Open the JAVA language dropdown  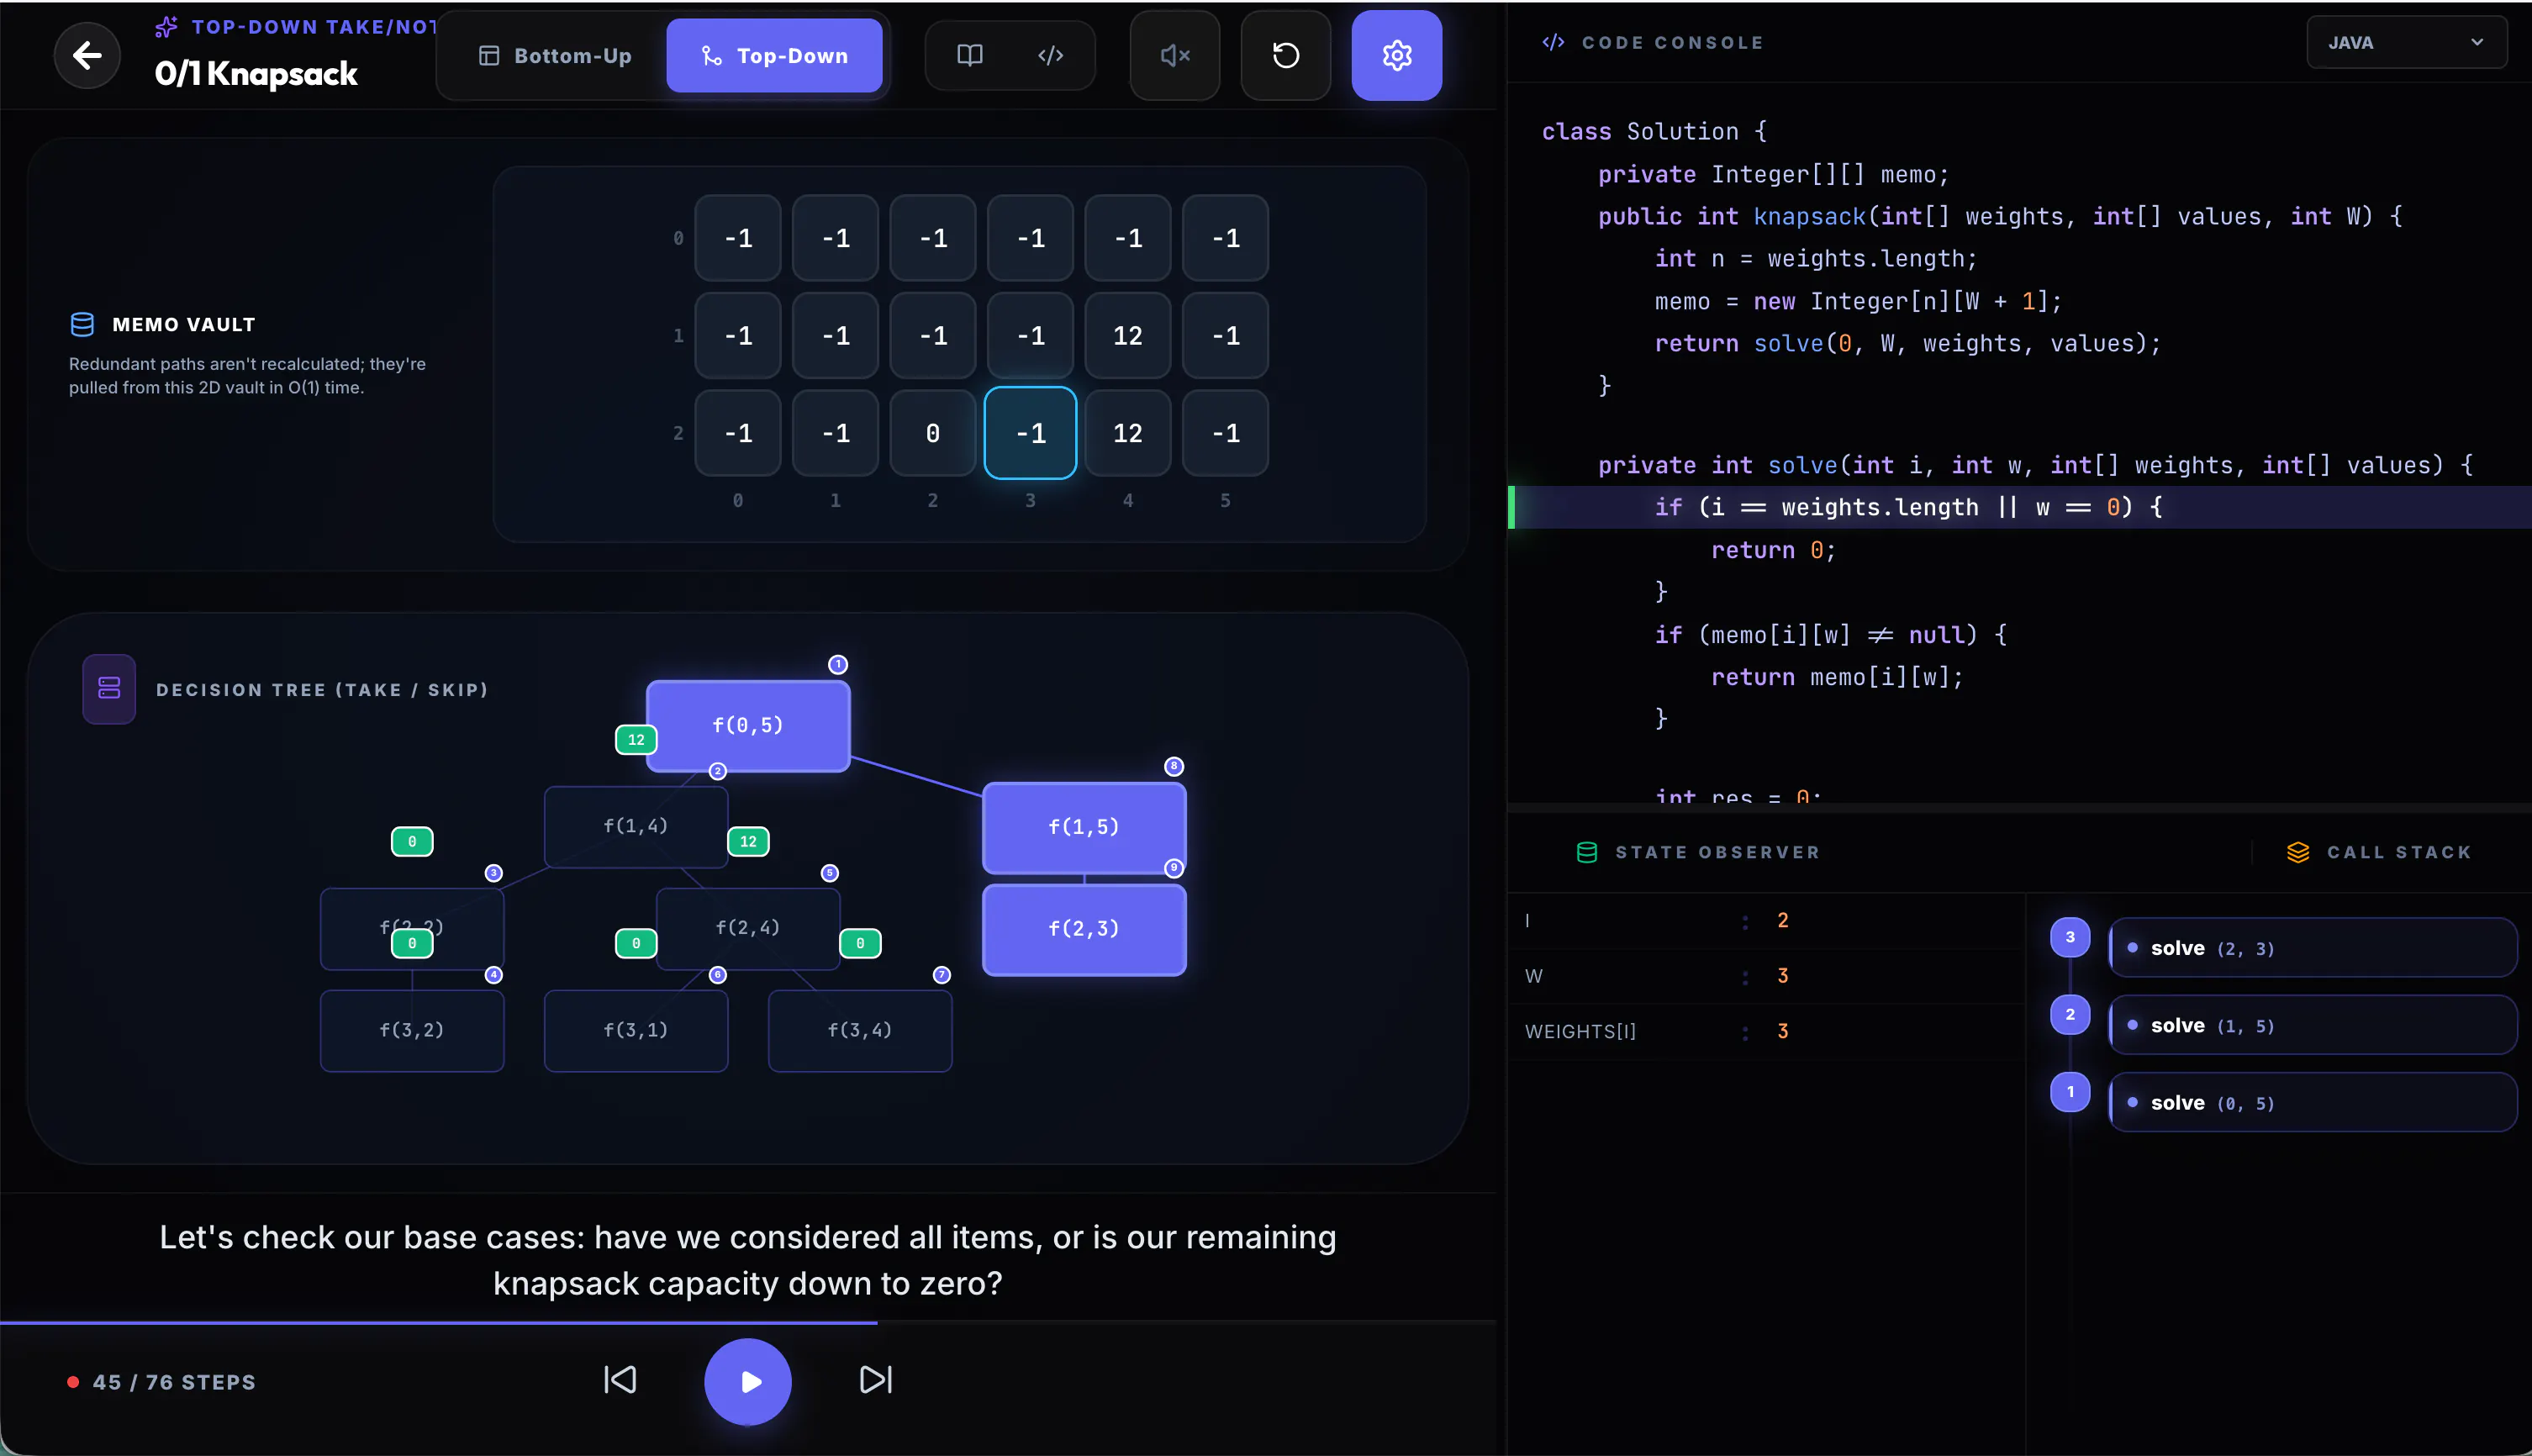(2406, 42)
